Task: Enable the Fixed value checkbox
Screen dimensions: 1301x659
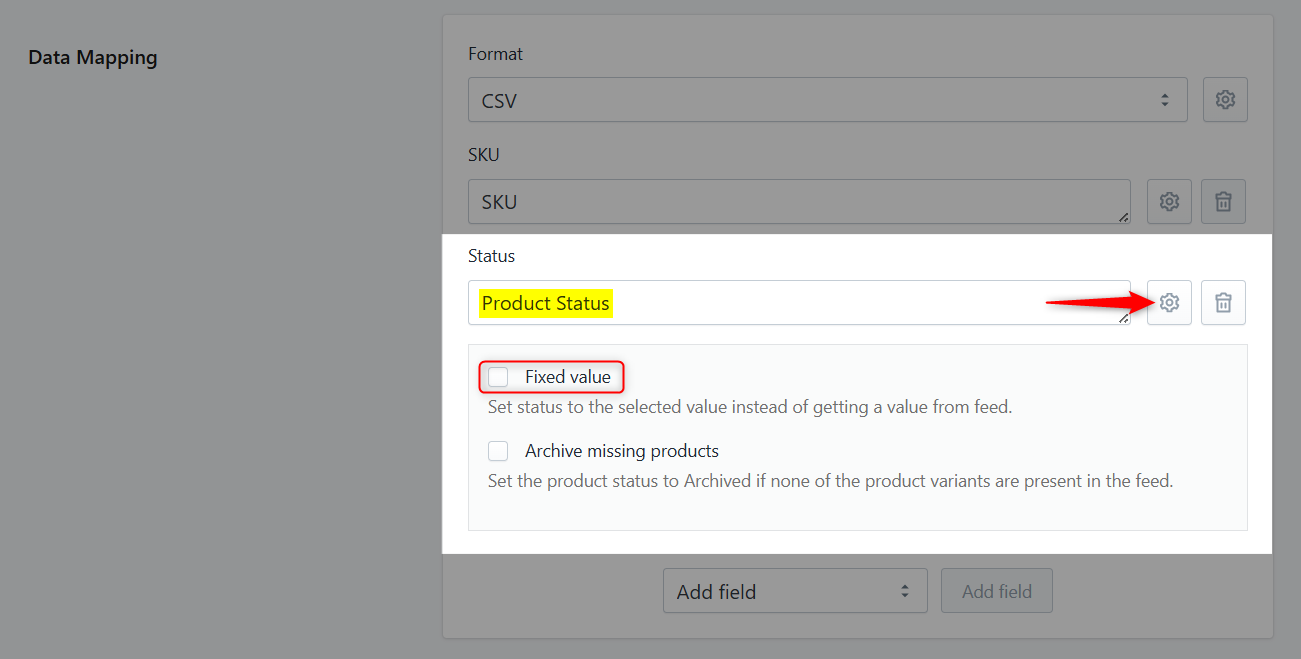Action: [498, 376]
